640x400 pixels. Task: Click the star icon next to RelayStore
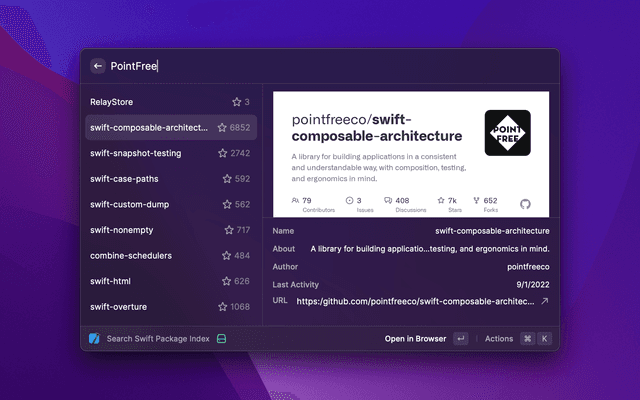pyautogui.click(x=237, y=102)
